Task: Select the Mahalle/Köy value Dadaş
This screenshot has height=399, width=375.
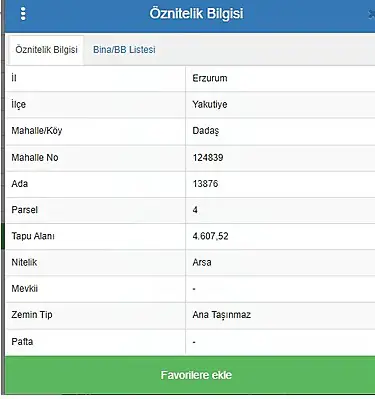Action: pos(206,131)
